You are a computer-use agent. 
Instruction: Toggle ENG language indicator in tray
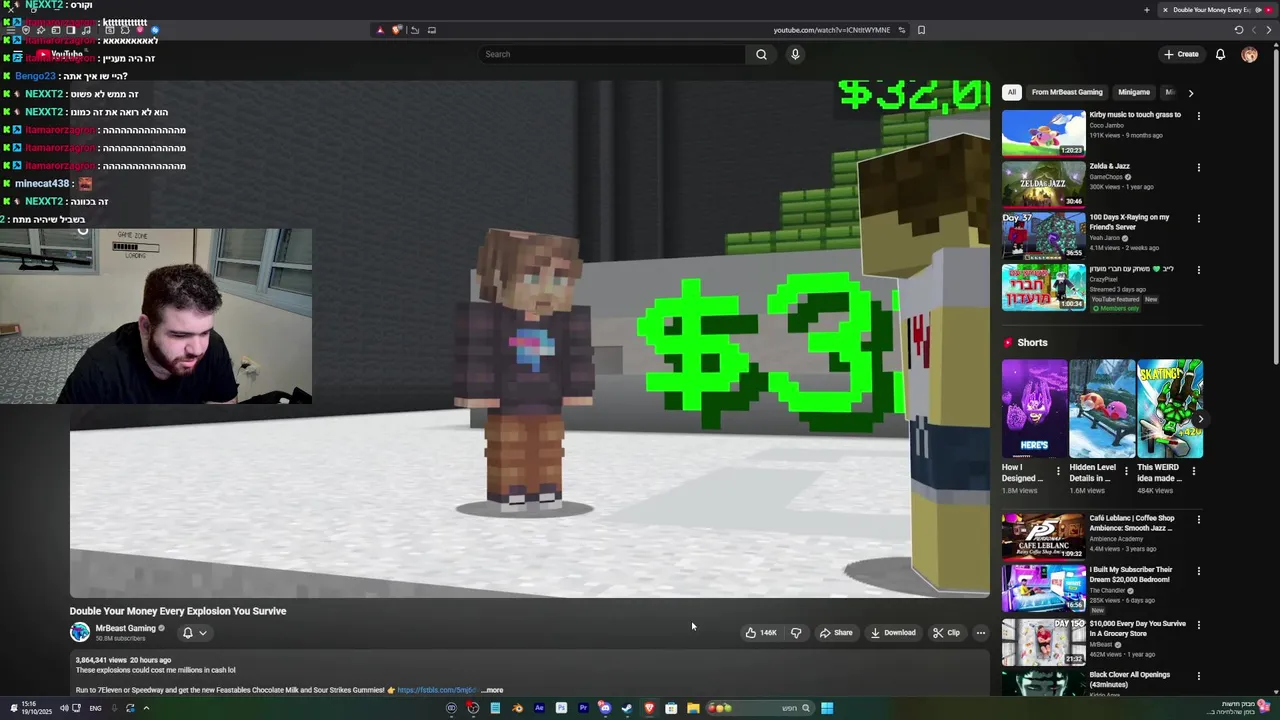tap(95, 708)
